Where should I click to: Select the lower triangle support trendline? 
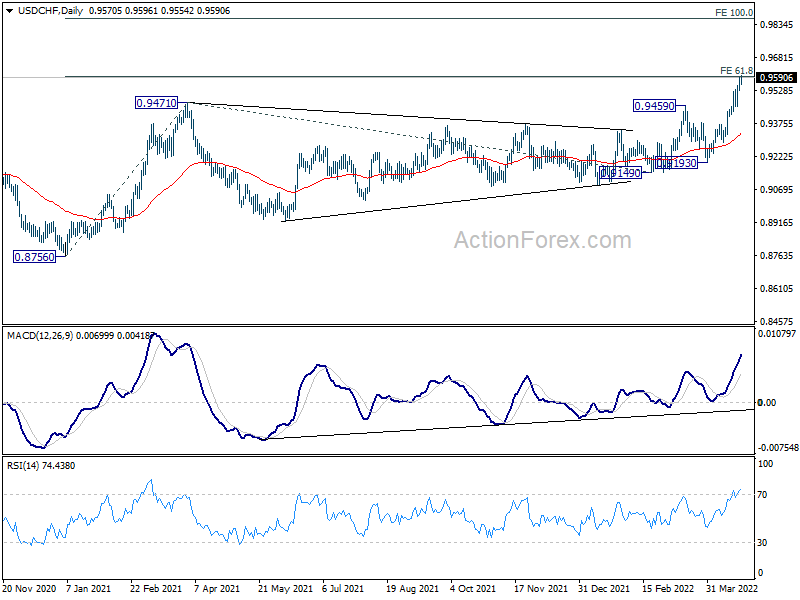(x=457, y=201)
